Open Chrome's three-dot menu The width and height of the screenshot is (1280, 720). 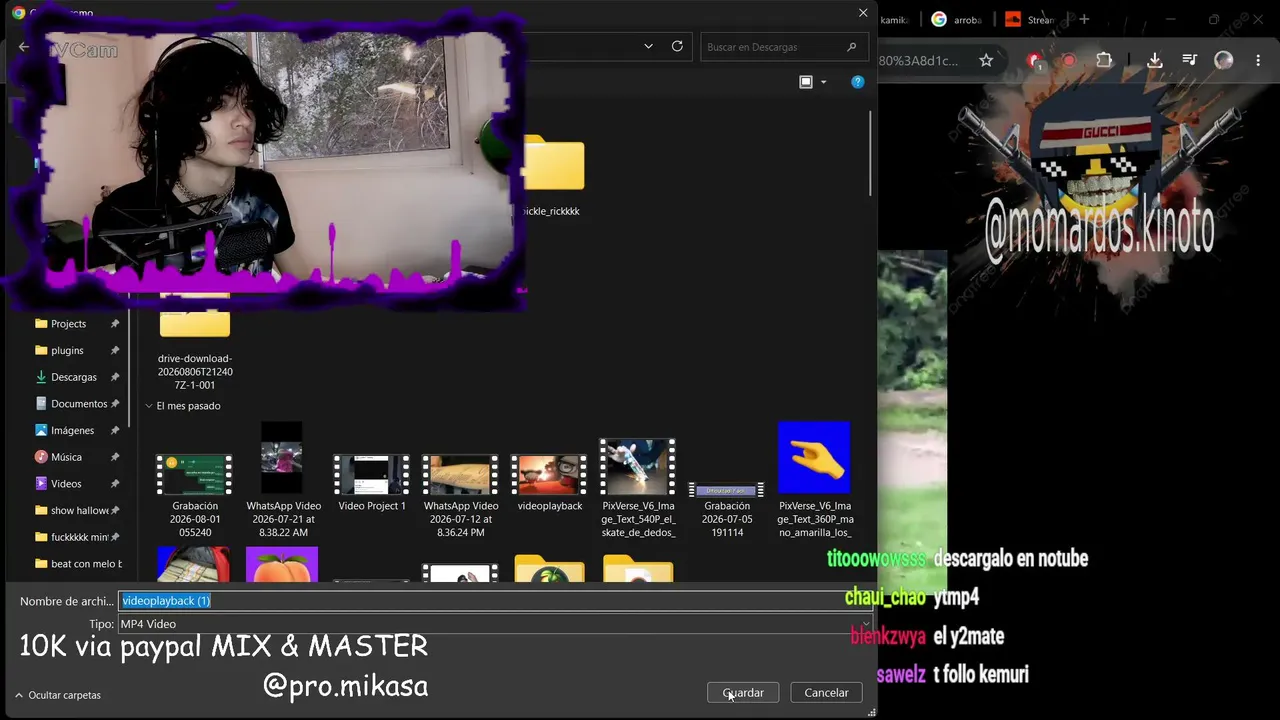click(x=1257, y=60)
